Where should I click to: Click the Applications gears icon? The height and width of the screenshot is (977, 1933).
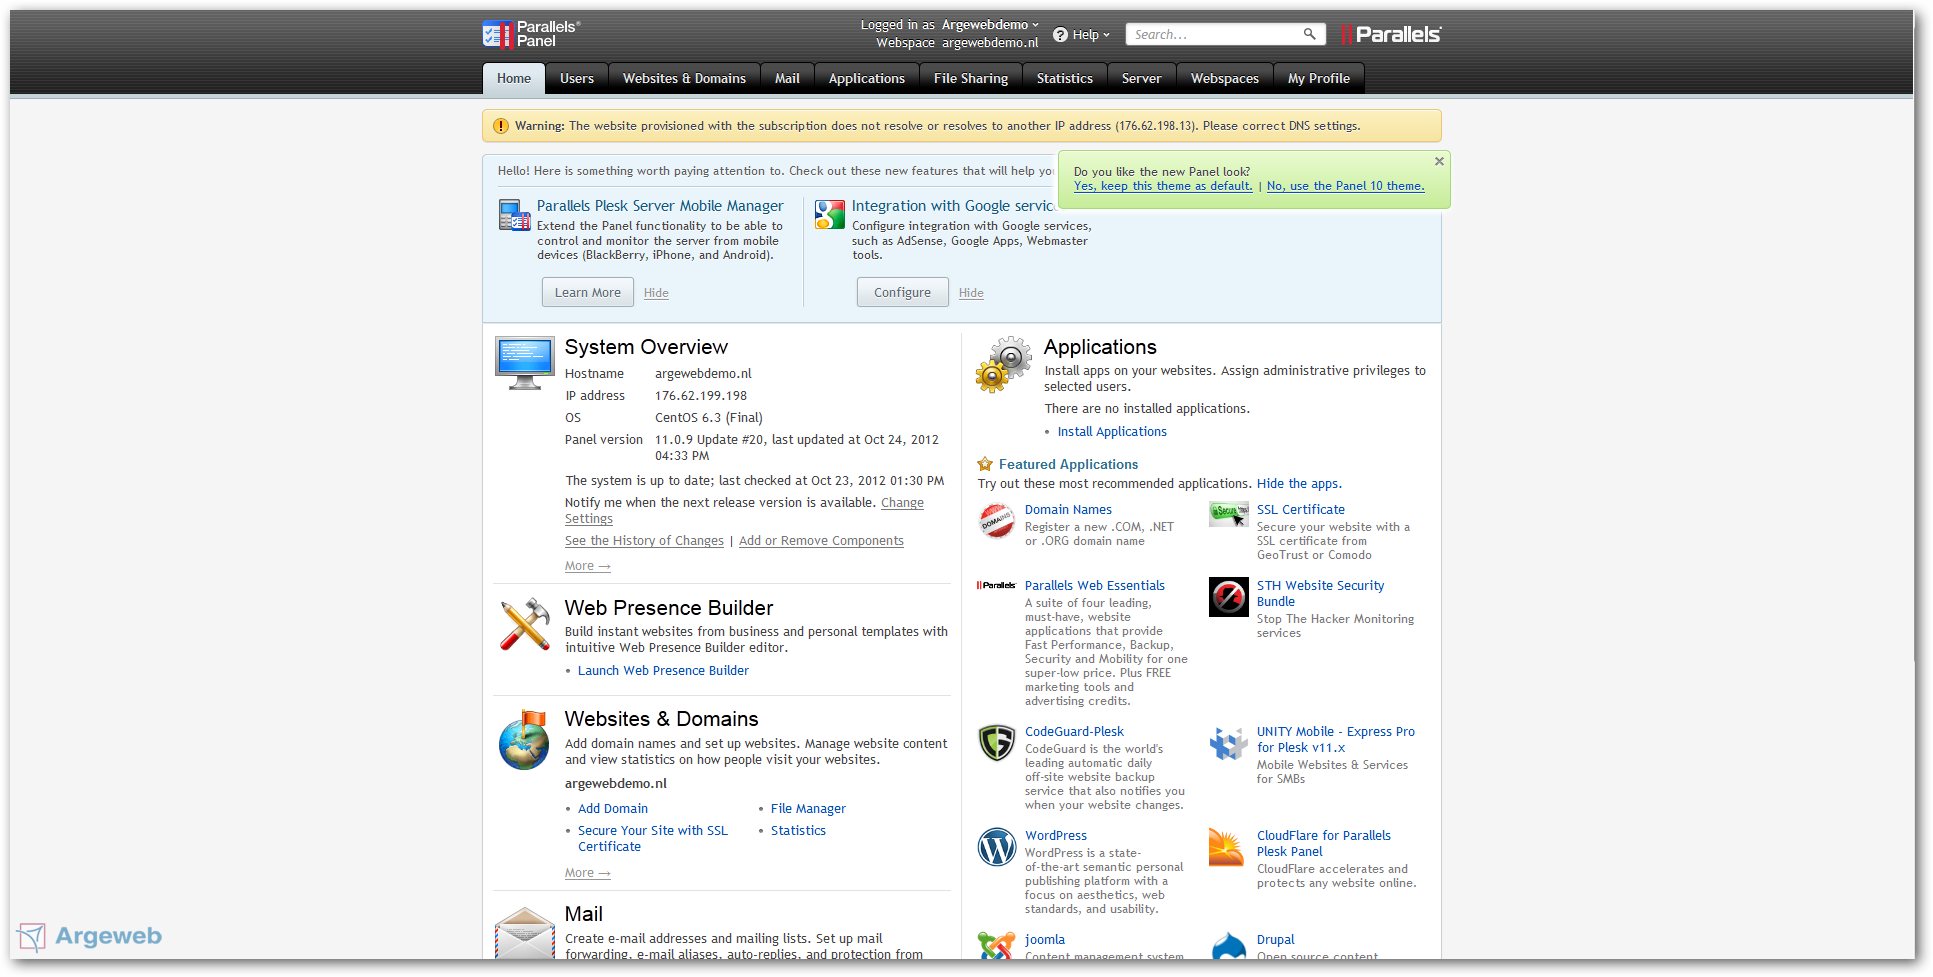1003,364
